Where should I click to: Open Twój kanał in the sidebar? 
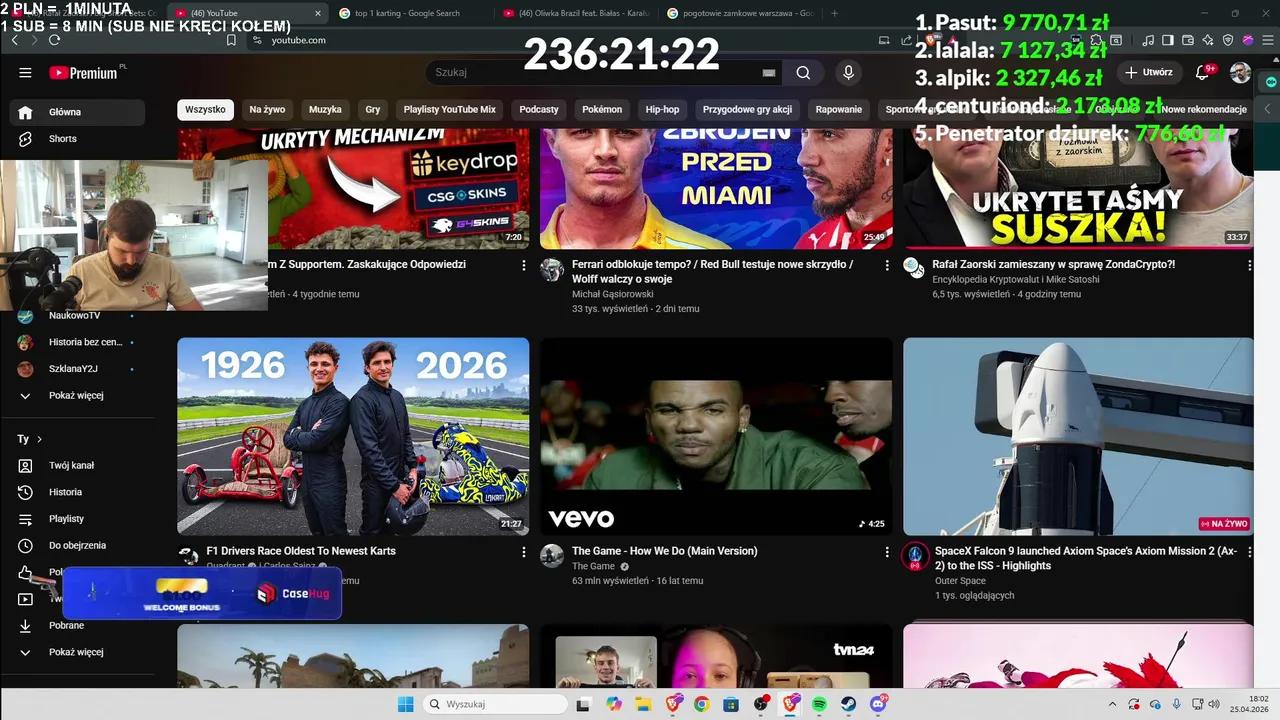click(x=78, y=465)
